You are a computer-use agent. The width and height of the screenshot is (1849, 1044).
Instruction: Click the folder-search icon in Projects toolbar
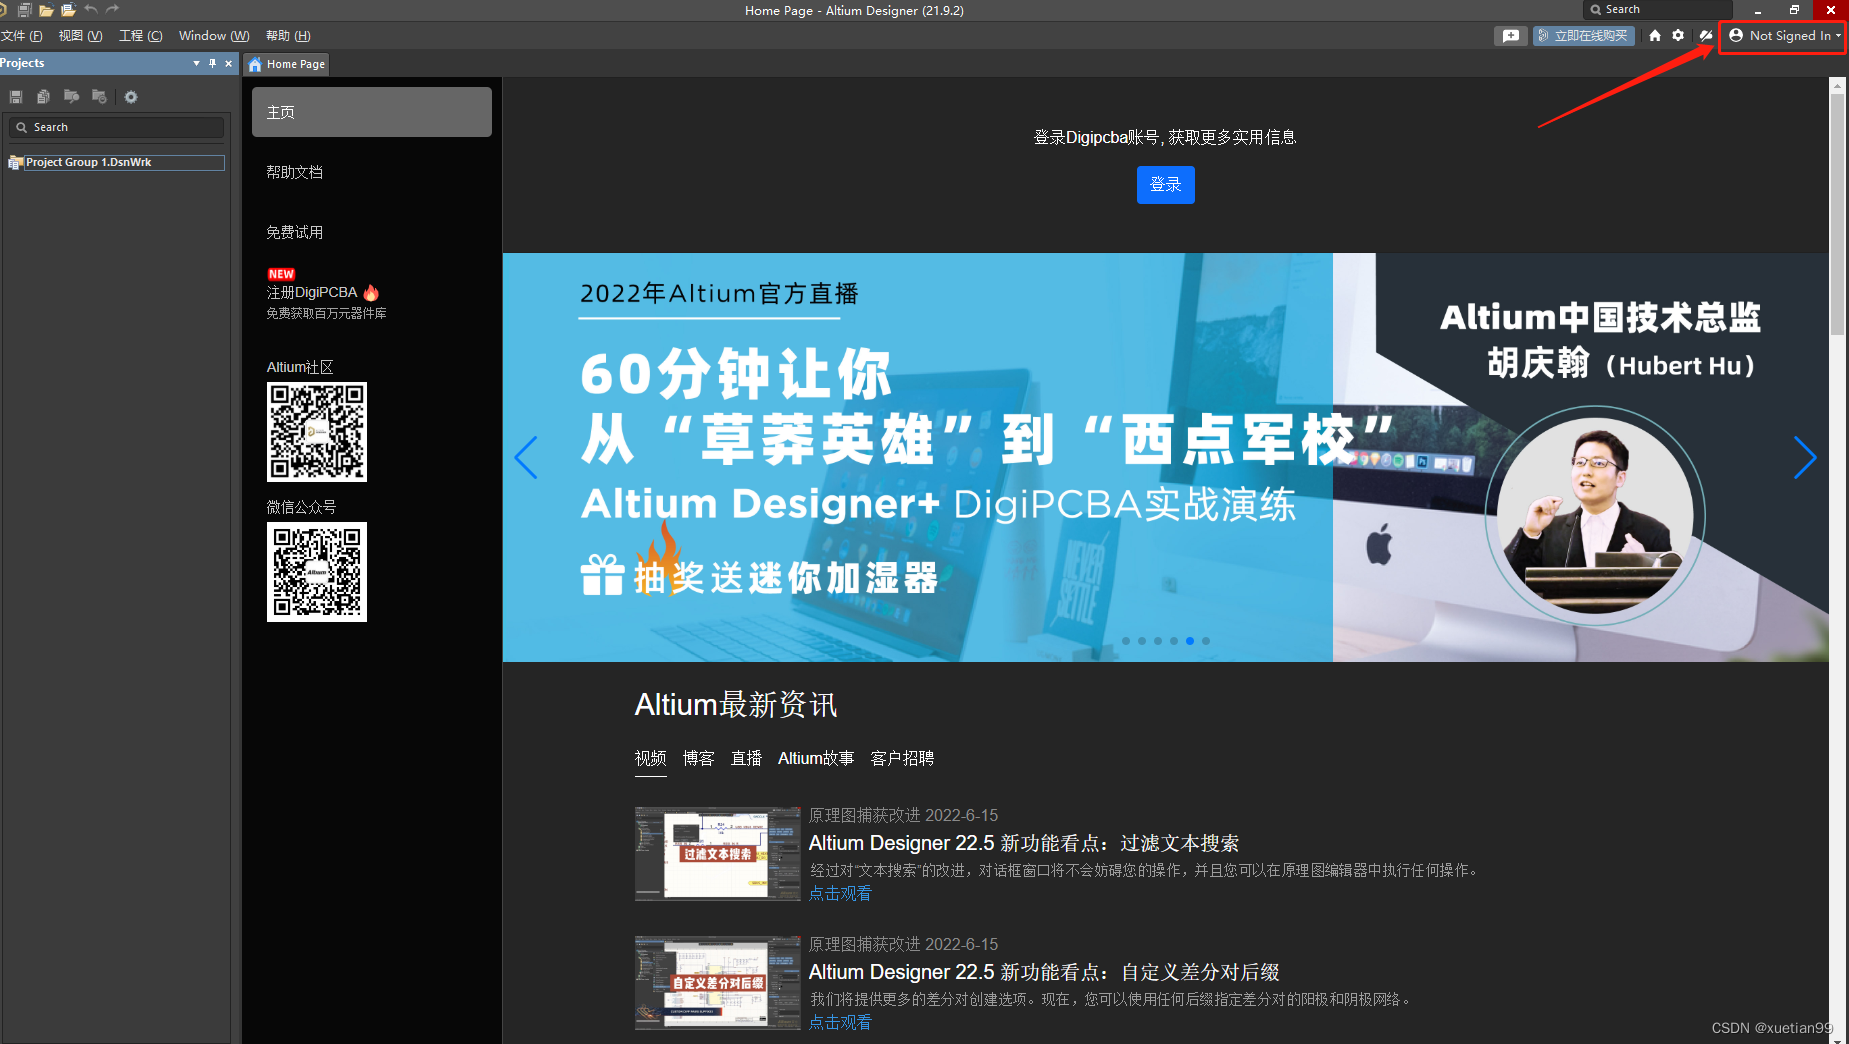coord(71,97)
